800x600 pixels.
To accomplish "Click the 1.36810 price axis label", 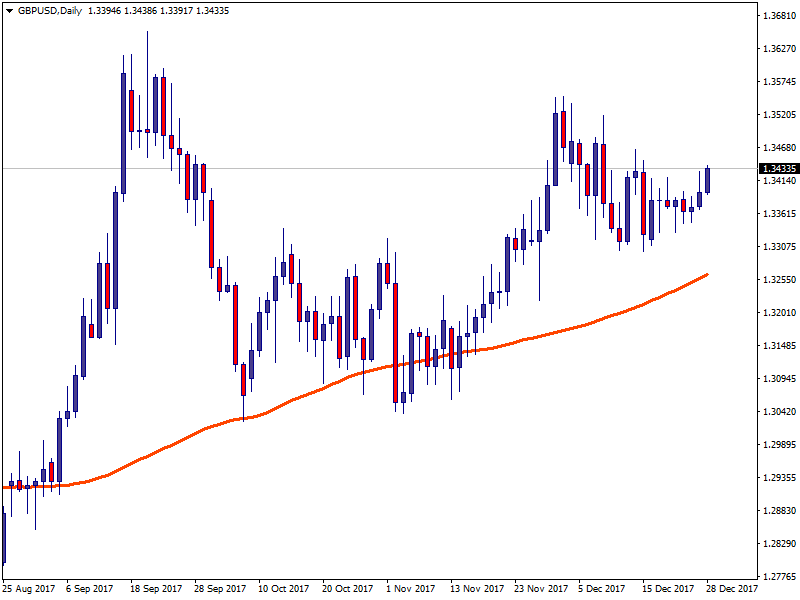I will click(x=776, y=16).
